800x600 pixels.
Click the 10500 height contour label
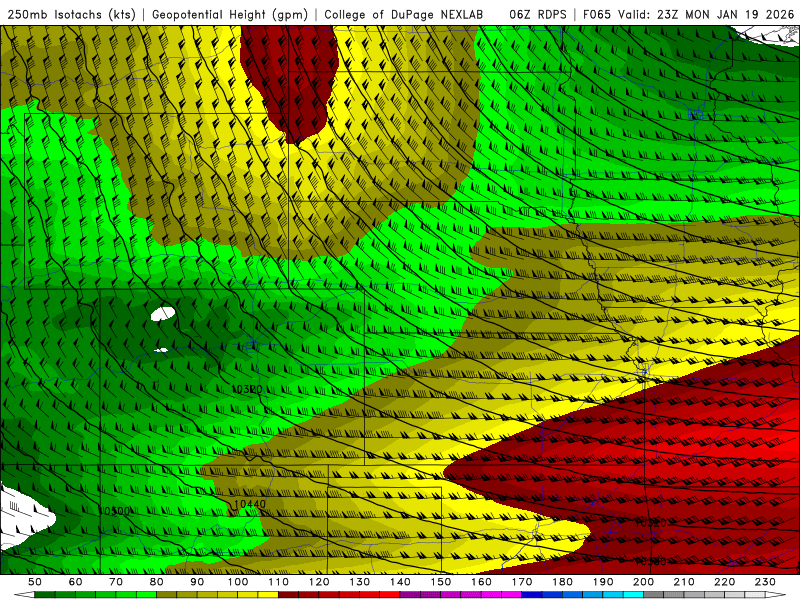coord(115,511)
